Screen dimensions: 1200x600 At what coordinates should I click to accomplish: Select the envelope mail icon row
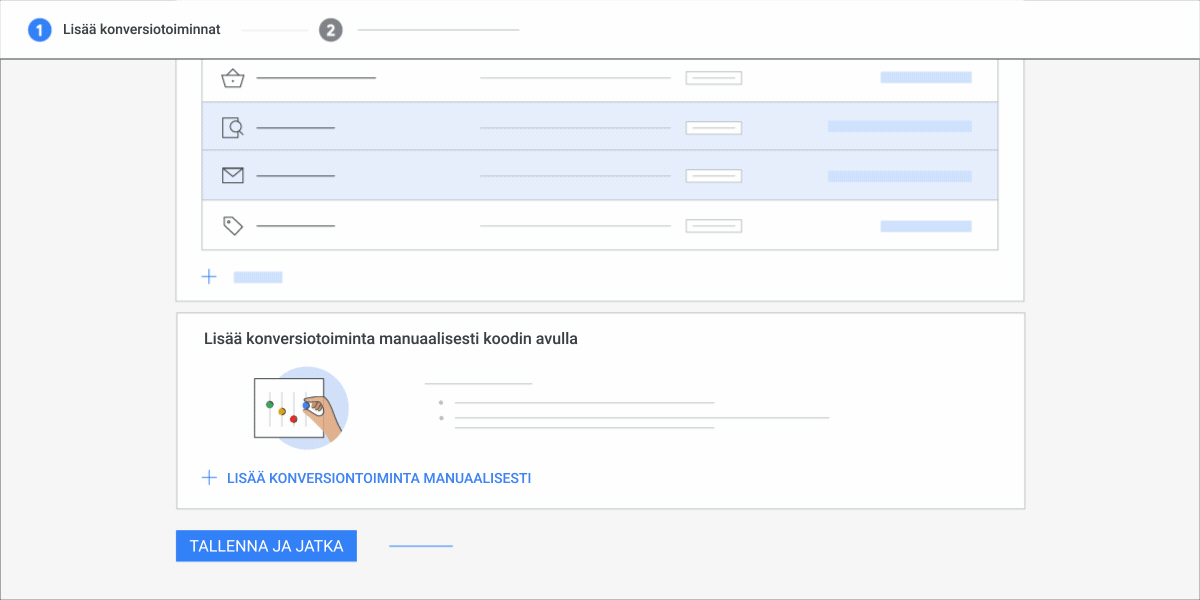coord(600,175)
